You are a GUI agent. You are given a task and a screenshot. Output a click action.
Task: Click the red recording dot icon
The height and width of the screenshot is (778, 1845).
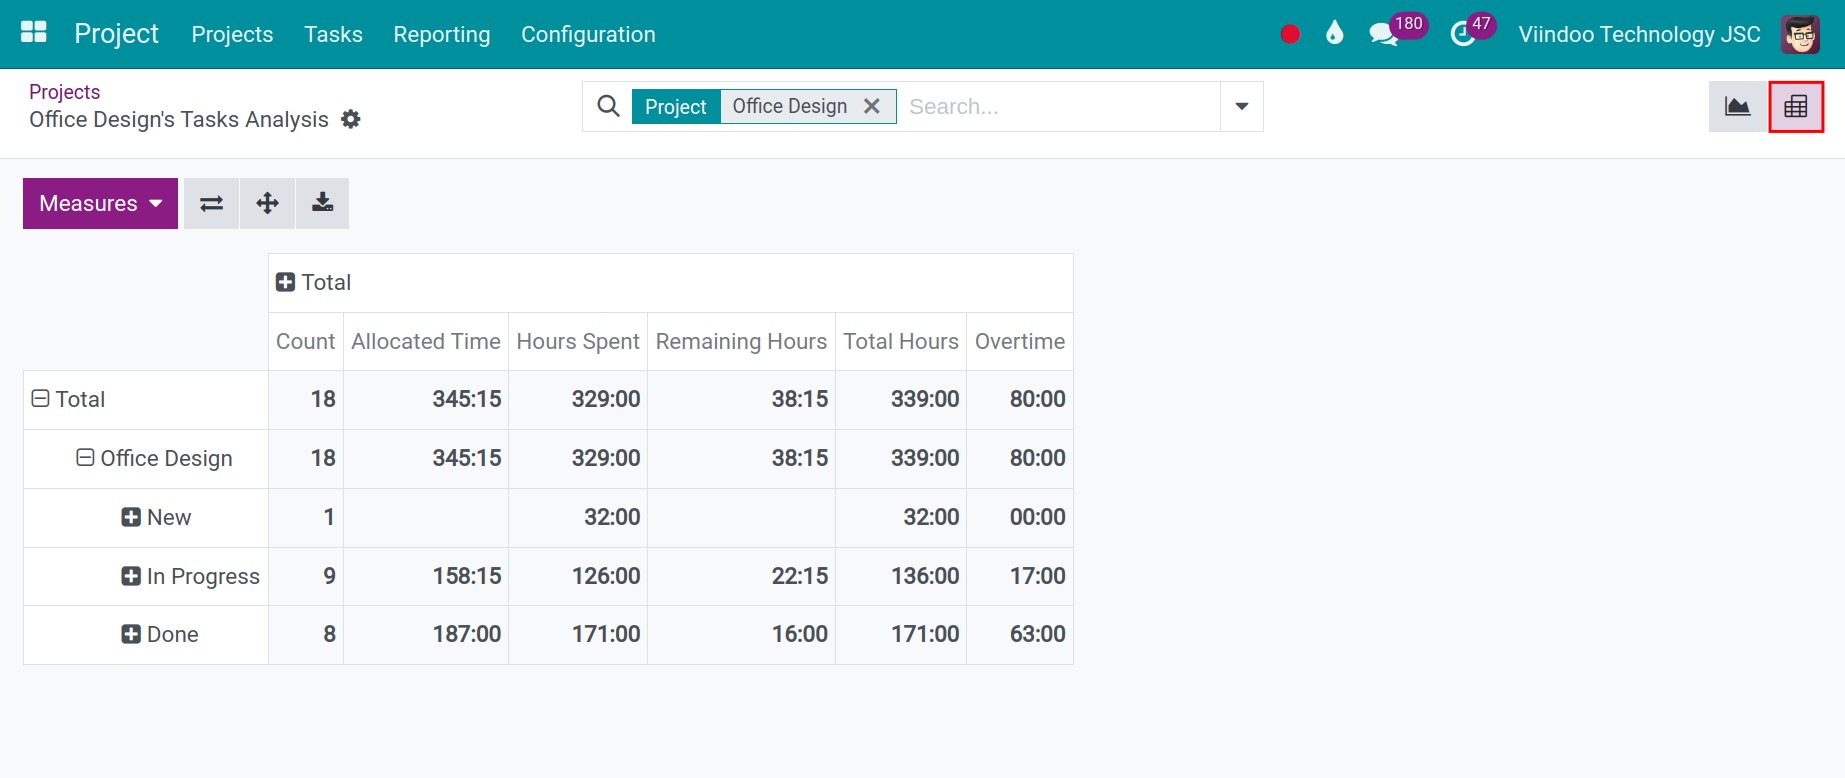(1290, 34)
